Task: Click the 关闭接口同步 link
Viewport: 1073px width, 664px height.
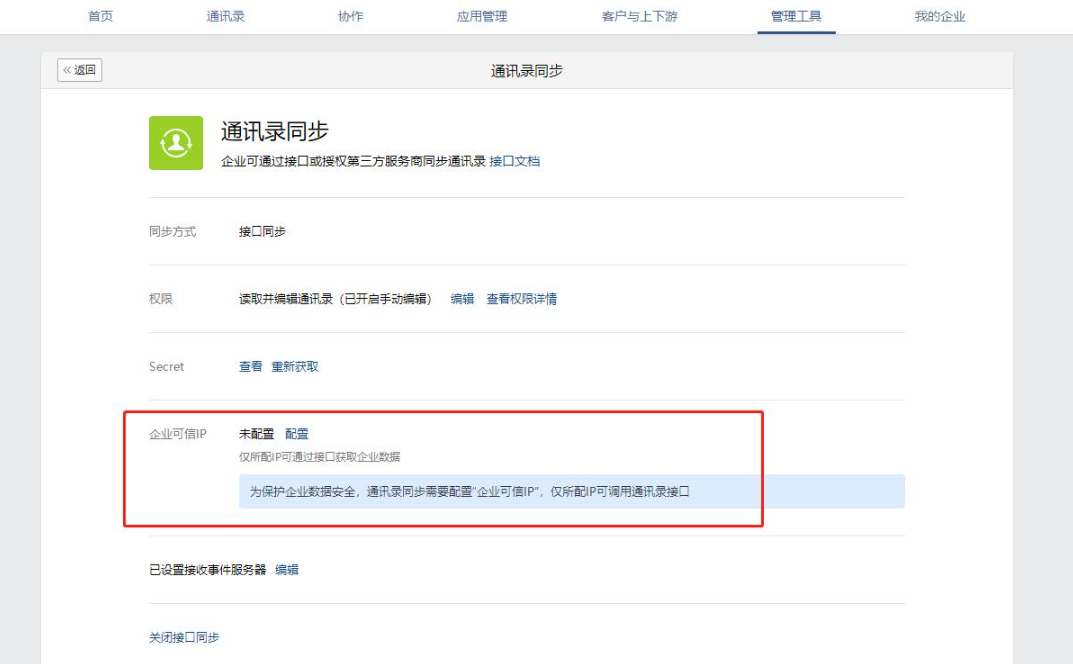Action: [184, 638]
